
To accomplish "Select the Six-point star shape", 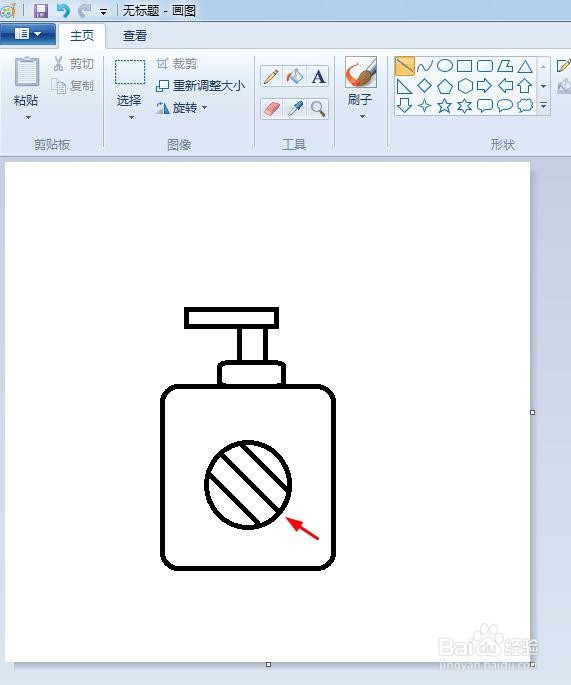I will pyautogui.click(x=464, y=106).
